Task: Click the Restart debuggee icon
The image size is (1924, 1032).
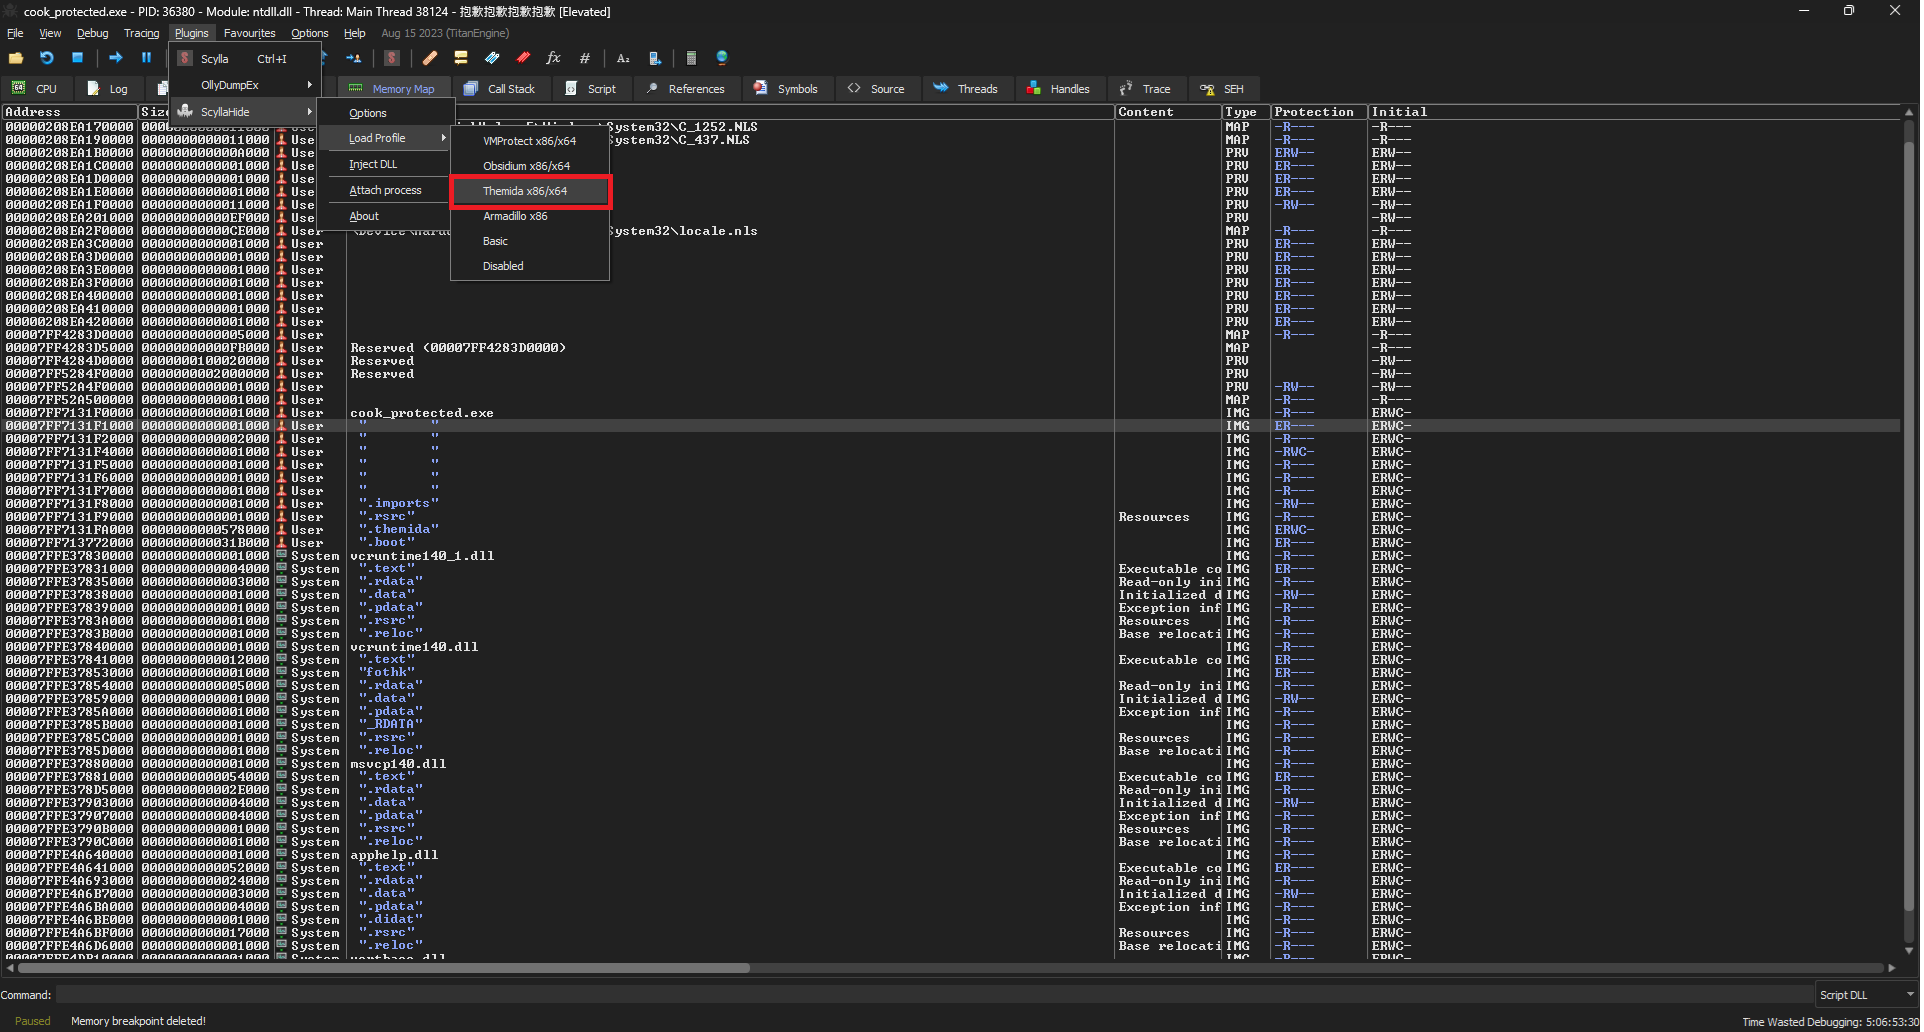Action: [46, 58]
